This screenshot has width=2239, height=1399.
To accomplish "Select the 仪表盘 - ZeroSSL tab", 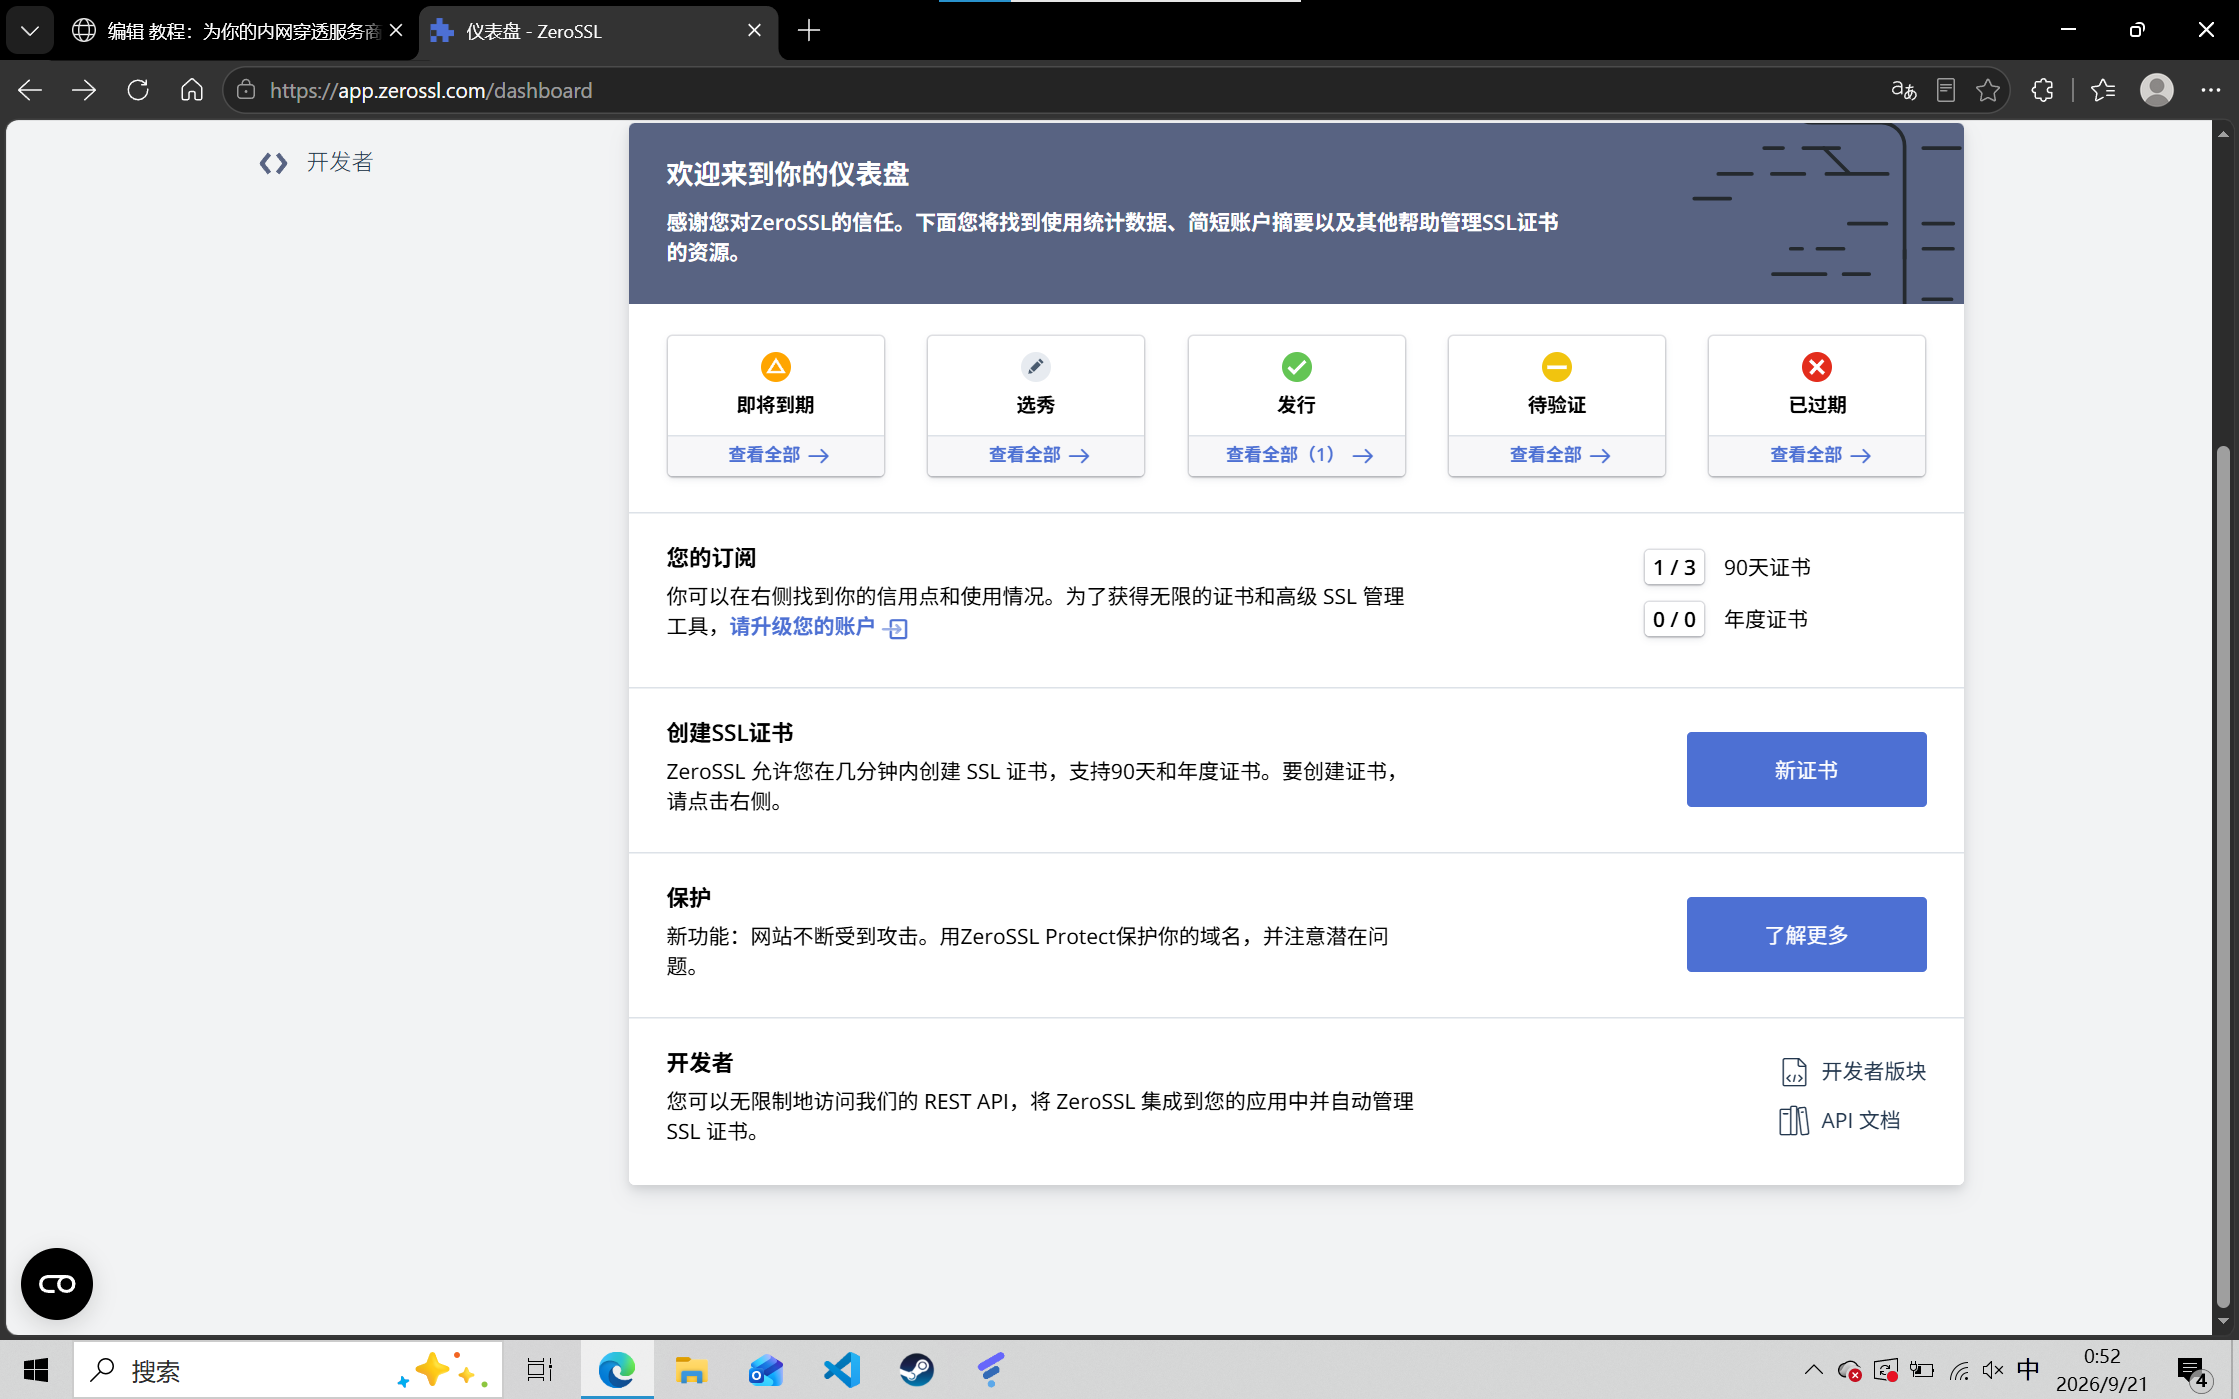I will click(x=596, y=31).
